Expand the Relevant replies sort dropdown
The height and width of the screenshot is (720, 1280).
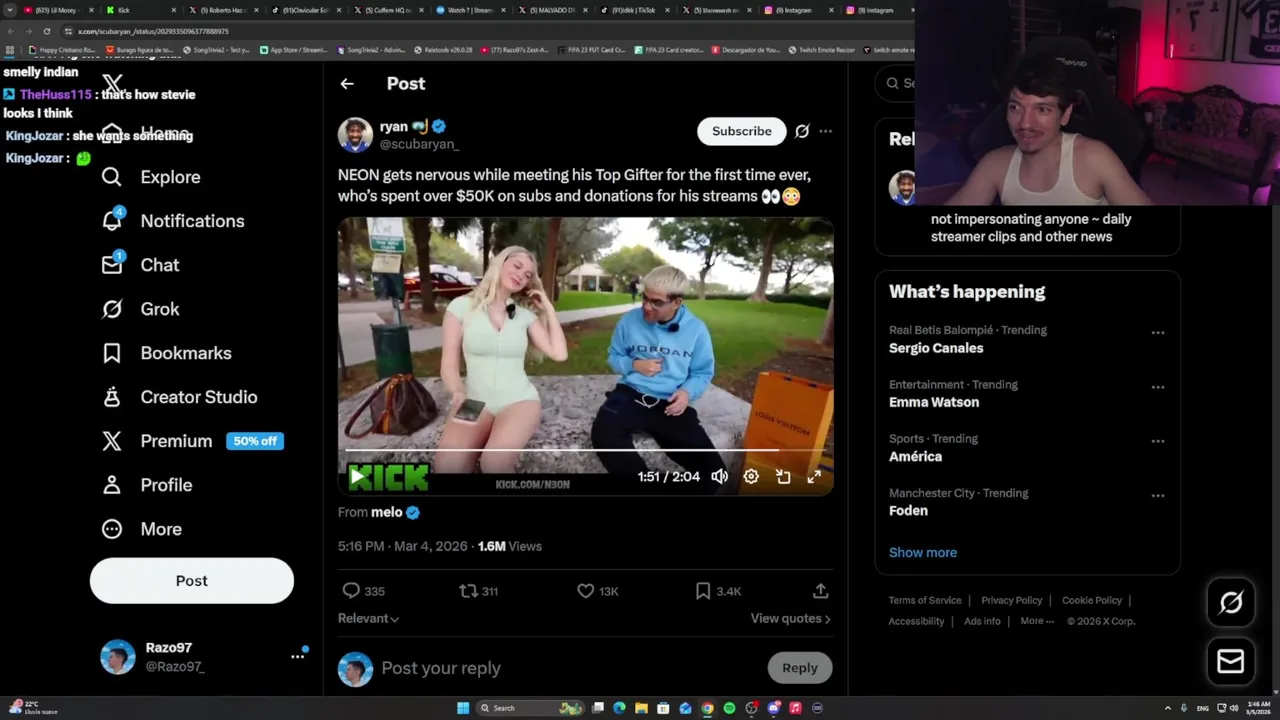368,619
